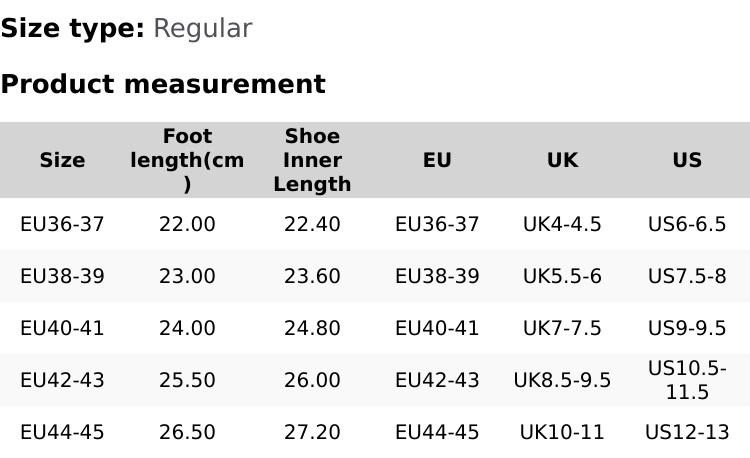
Task: Select EU36-37 in the Size column
Action: point(62,224)
